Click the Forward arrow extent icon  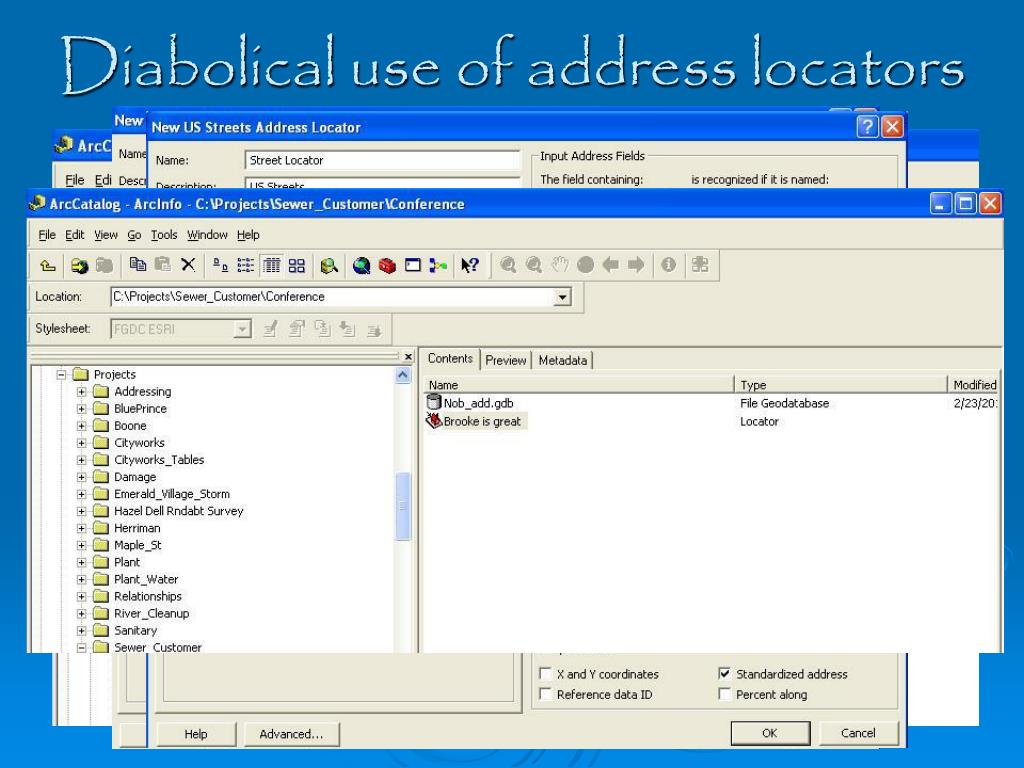[636, 264]
